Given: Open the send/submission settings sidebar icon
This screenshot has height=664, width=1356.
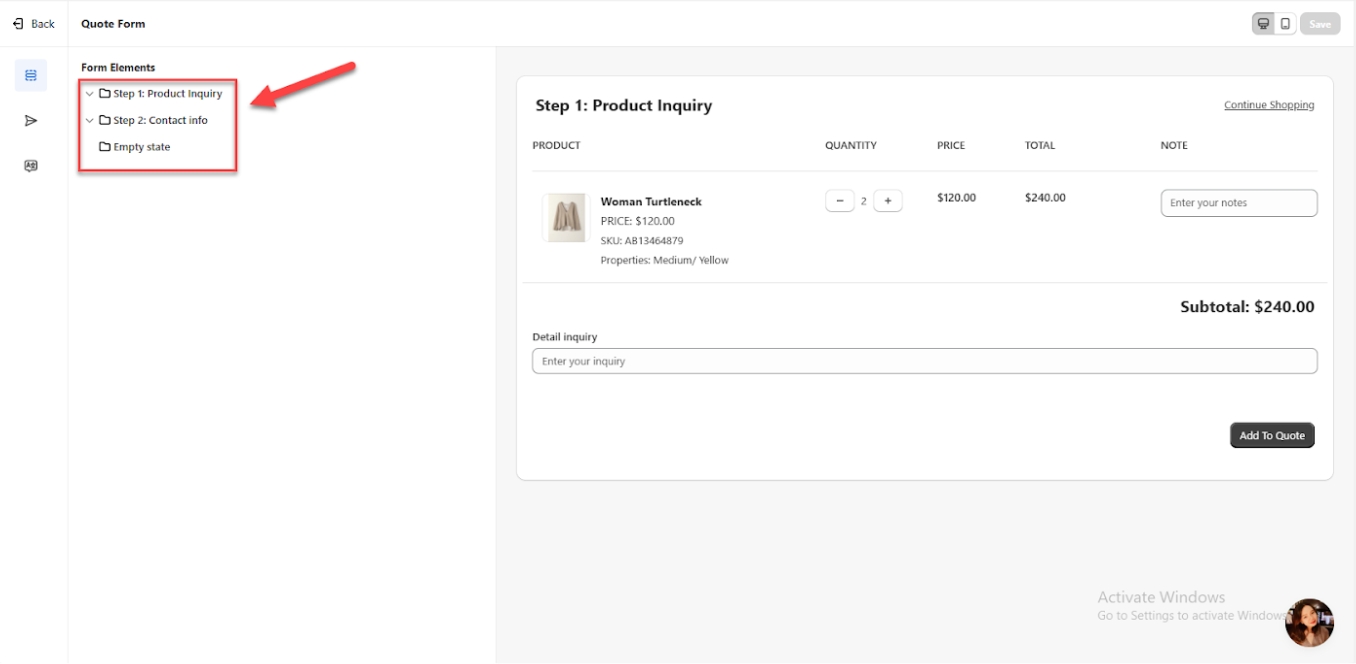Looking at the screenshot, I should (x=31, y=121).
